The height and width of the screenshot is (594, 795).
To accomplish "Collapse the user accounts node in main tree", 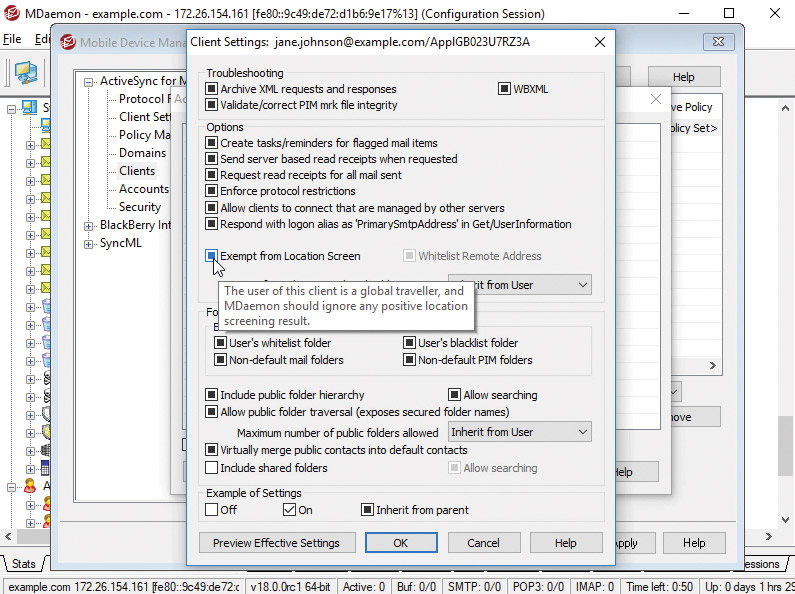I will click(x=12, y=487).
